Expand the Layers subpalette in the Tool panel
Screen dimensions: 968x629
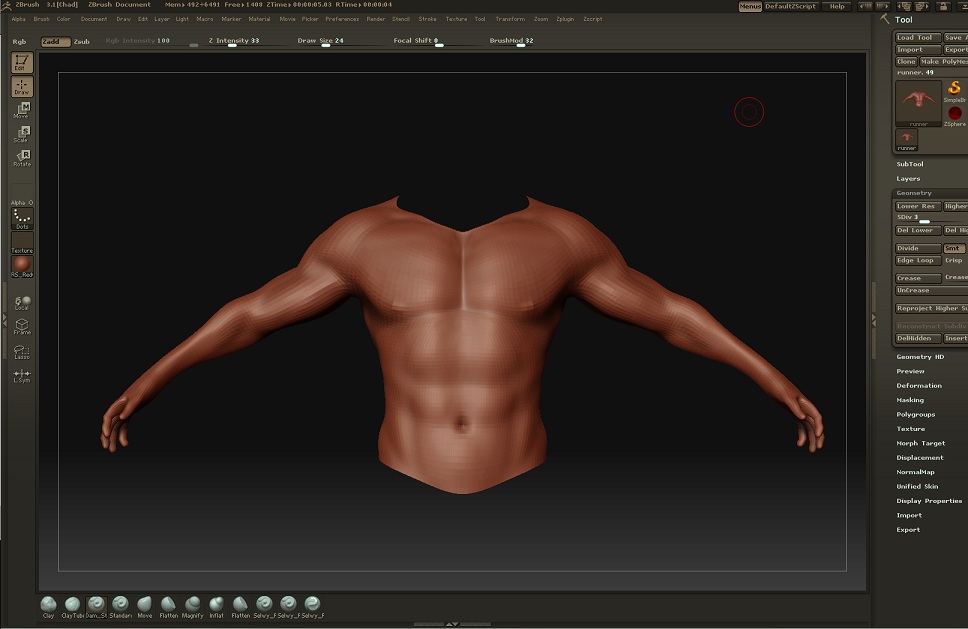(908, 178)
